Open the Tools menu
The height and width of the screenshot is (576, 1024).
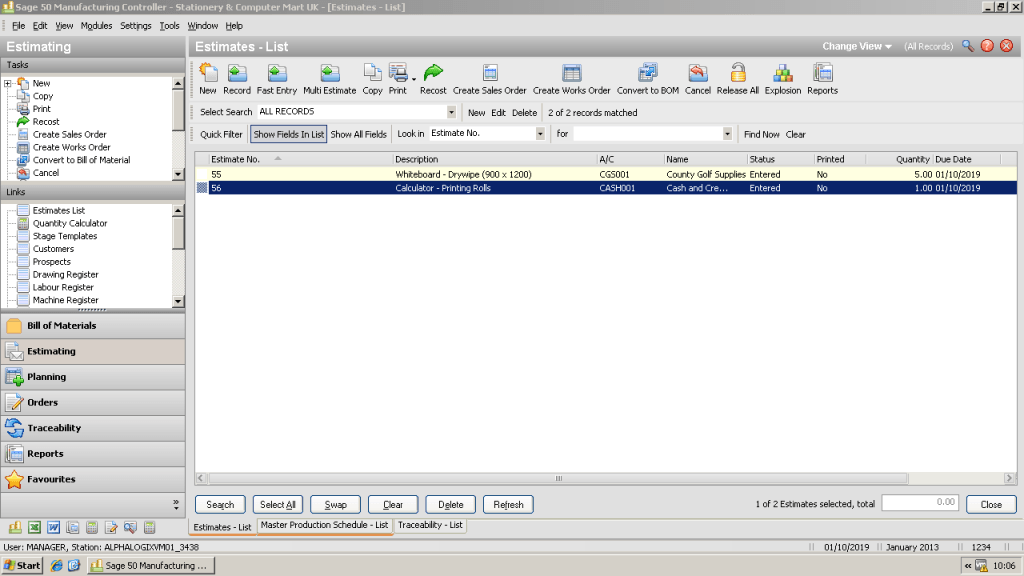coord(169,26)
